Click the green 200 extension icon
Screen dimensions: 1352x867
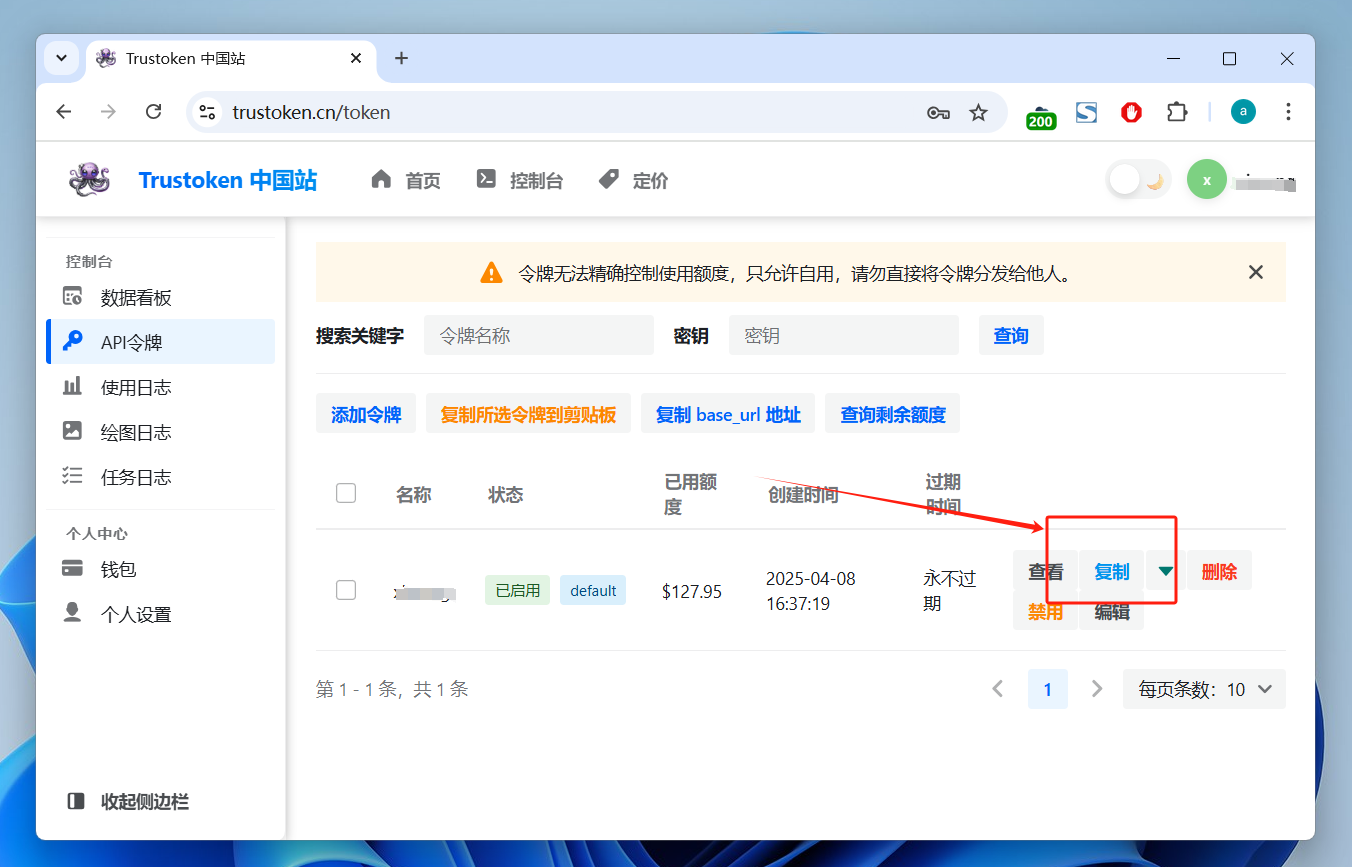click(1041, 115)
